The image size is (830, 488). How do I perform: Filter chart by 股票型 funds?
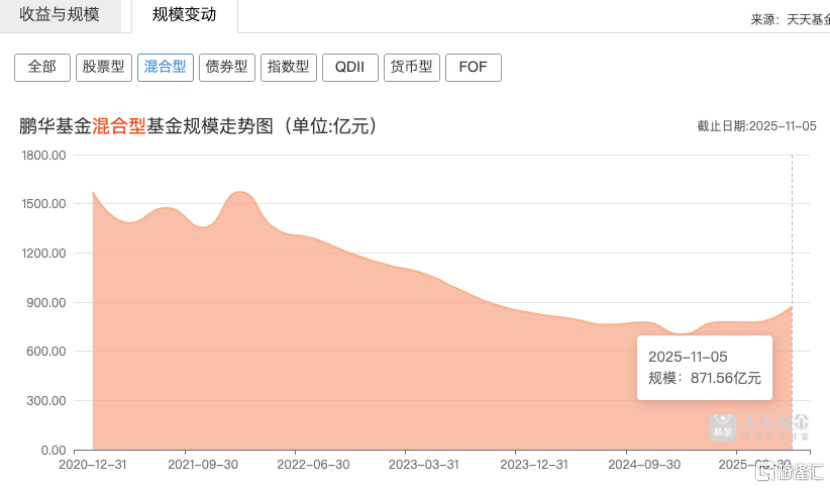[x=104, y=67]
